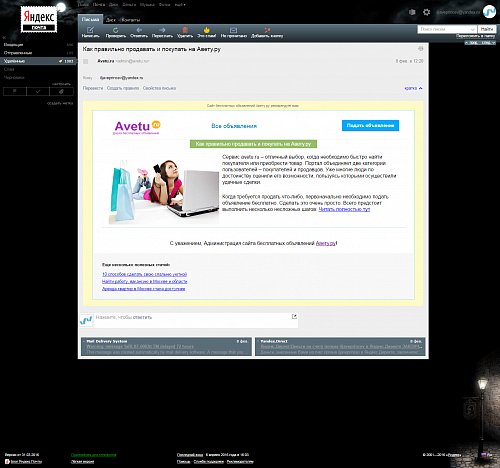The width and height of the screenshot is (500, 468).
Task: Click the print icon on the letter header
Action: tap(421, 49)
